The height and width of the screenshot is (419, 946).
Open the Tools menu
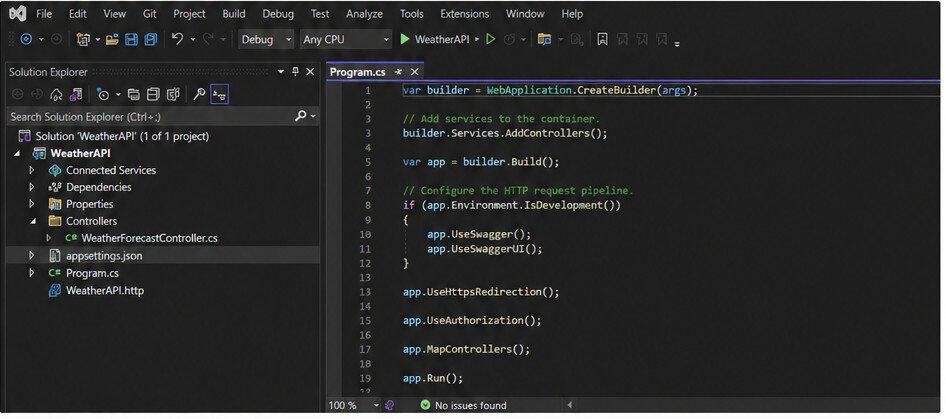click(412, 13)
